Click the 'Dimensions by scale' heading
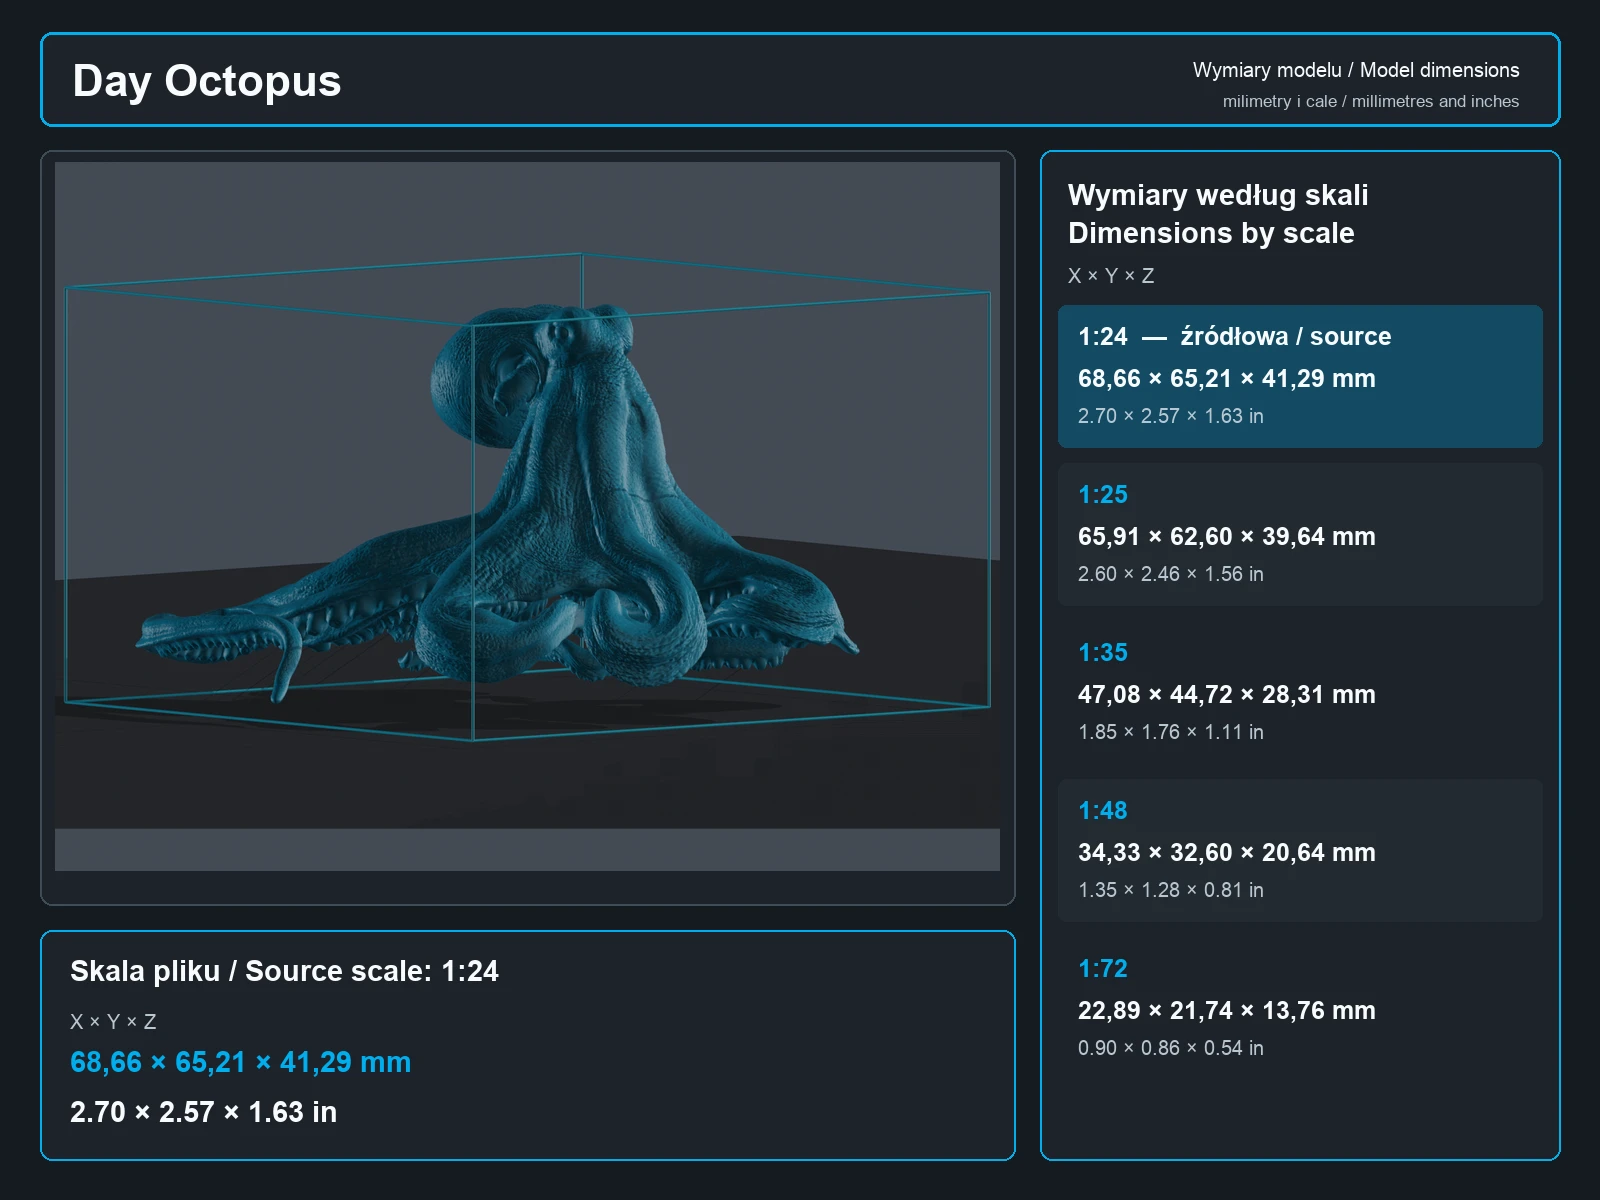The height and width of the screenshot is (1200, 1600). (x=1211, y=233)
